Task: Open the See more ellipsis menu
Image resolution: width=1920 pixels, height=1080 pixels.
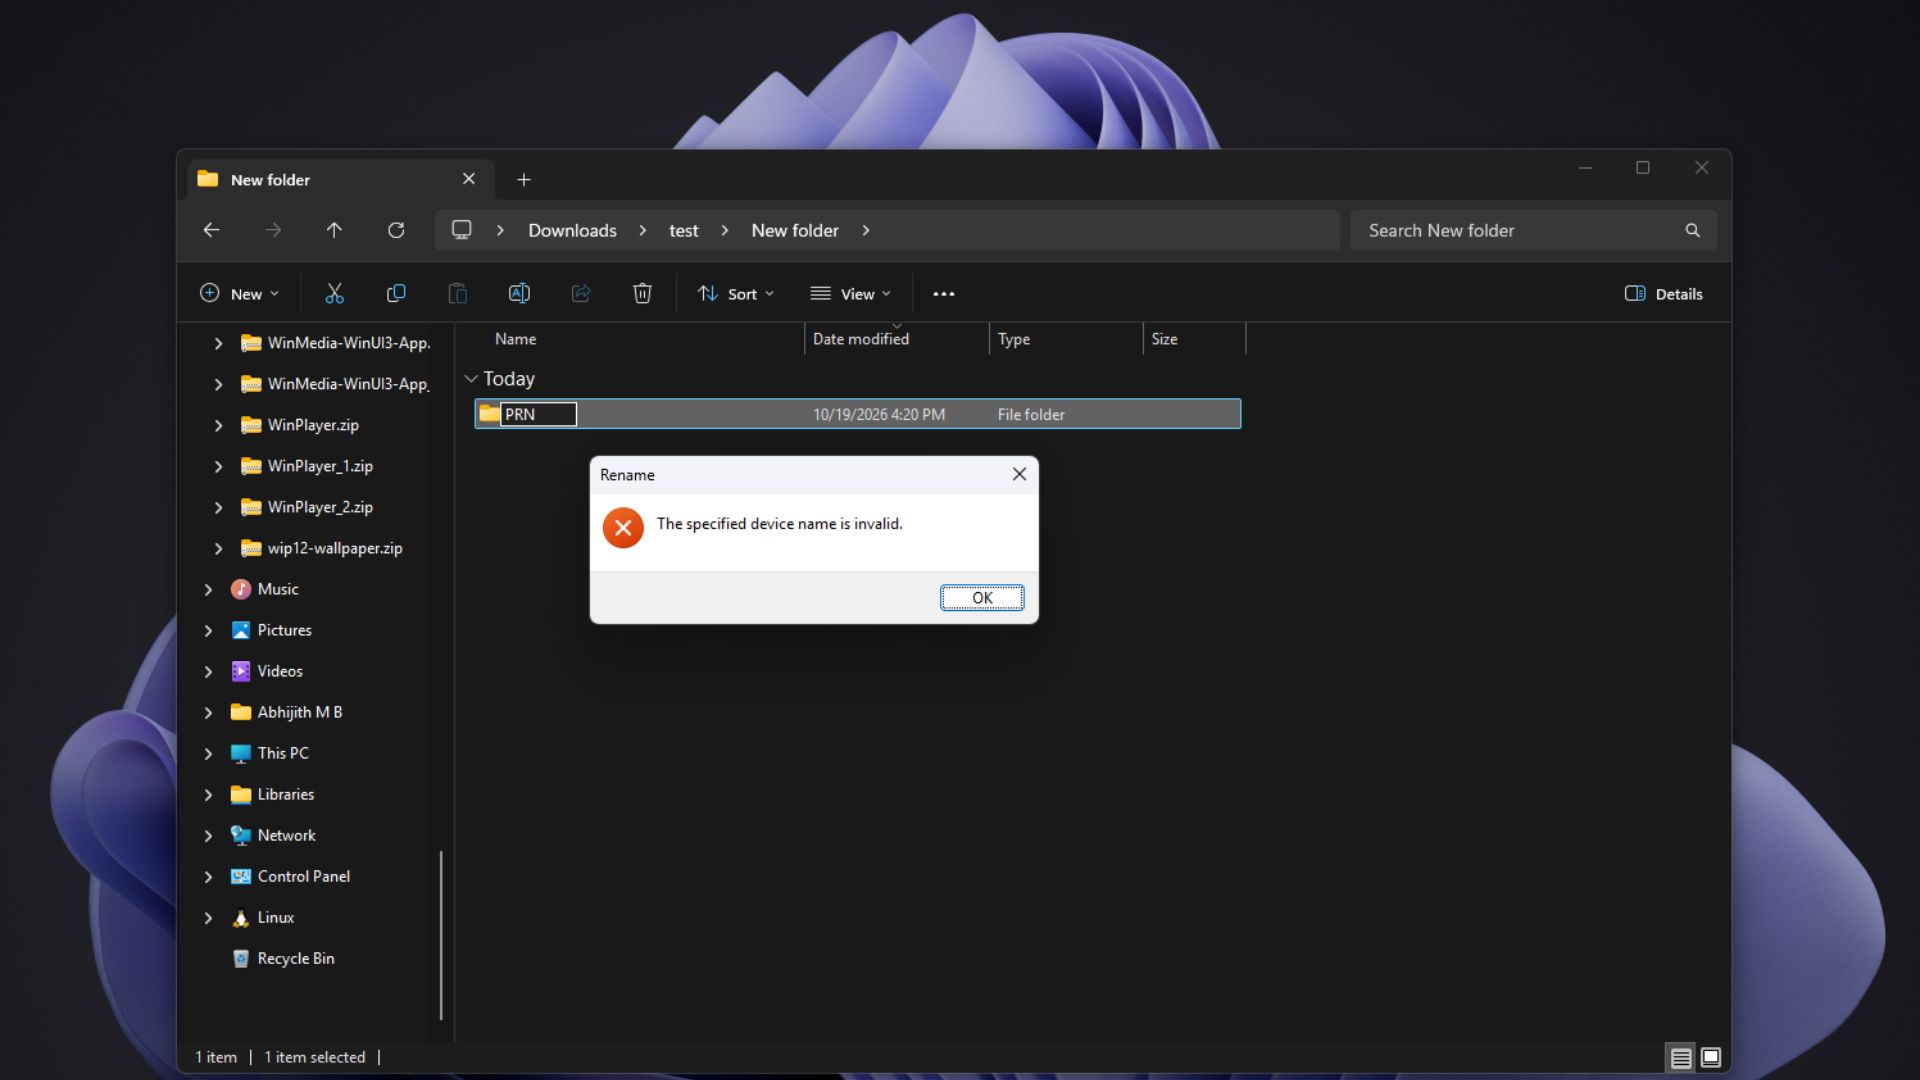Action: point(944,294)
